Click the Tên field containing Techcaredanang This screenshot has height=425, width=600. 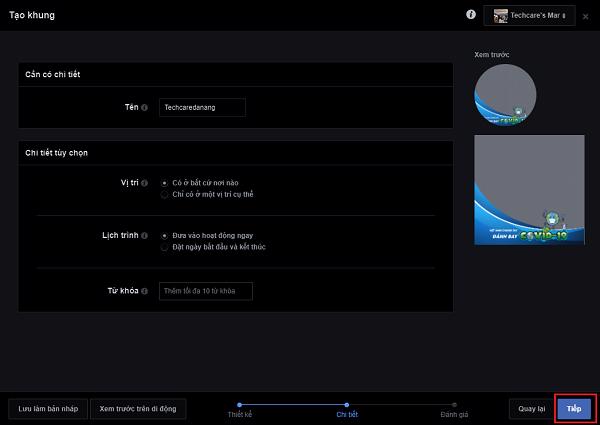(202, 107)
